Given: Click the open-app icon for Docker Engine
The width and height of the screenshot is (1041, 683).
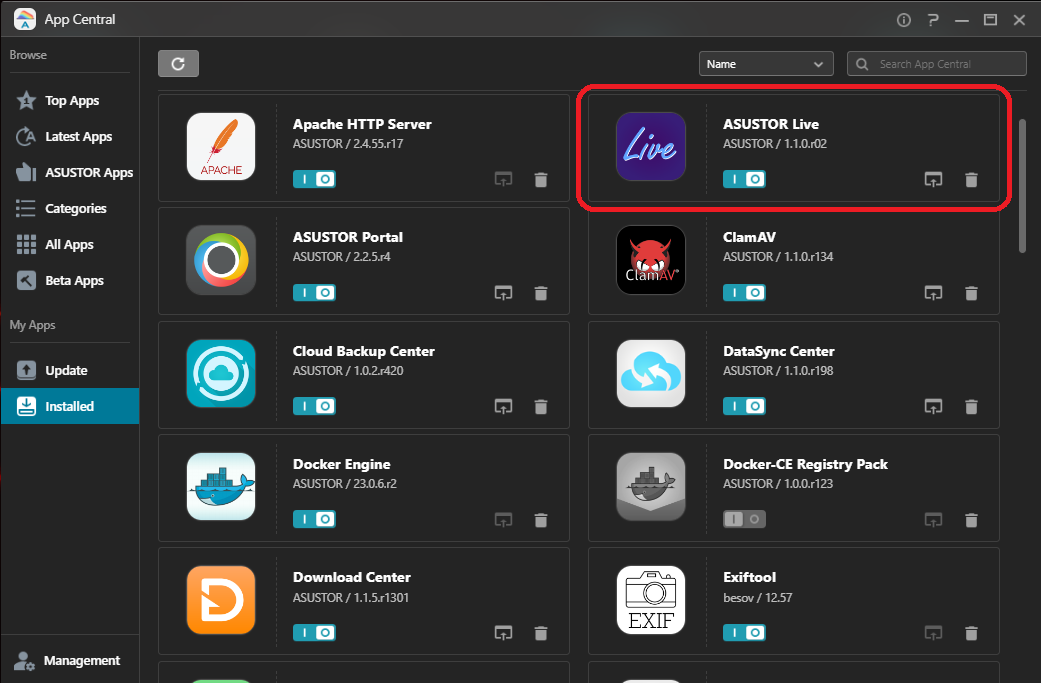Looking at the screenshot, I should pyautogui.click(x=503, y=520).
